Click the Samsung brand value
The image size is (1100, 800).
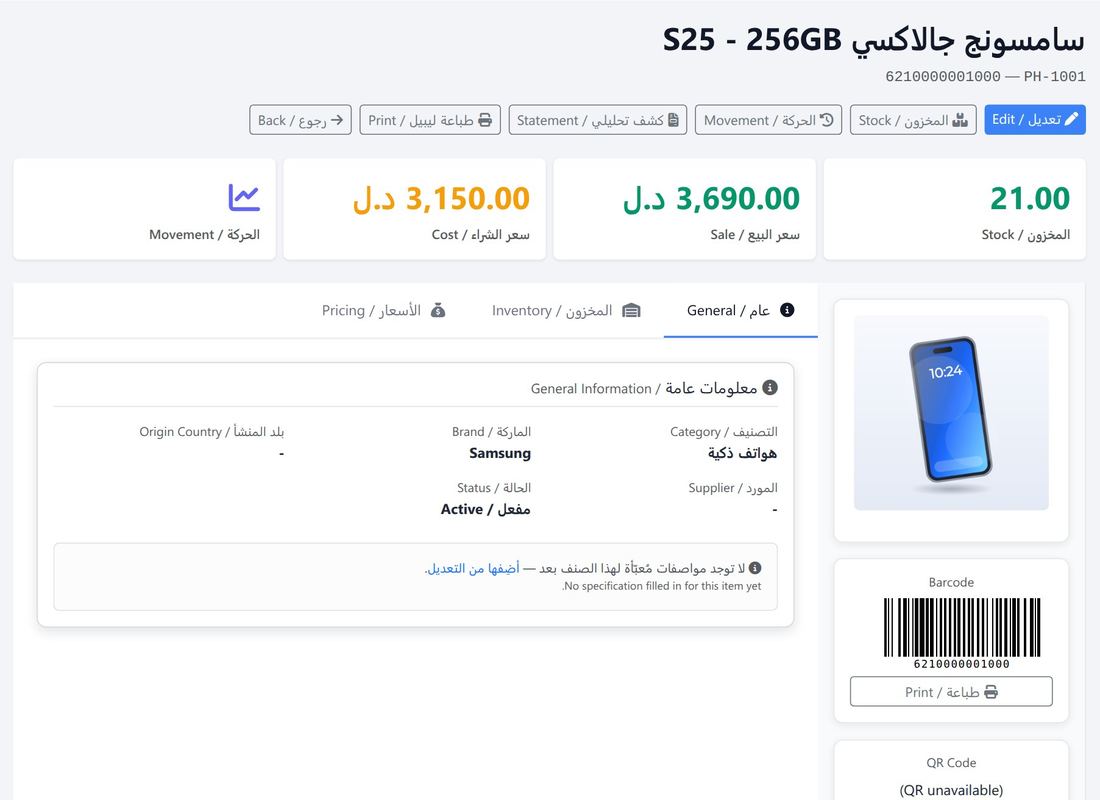click(x=500, y=453)
